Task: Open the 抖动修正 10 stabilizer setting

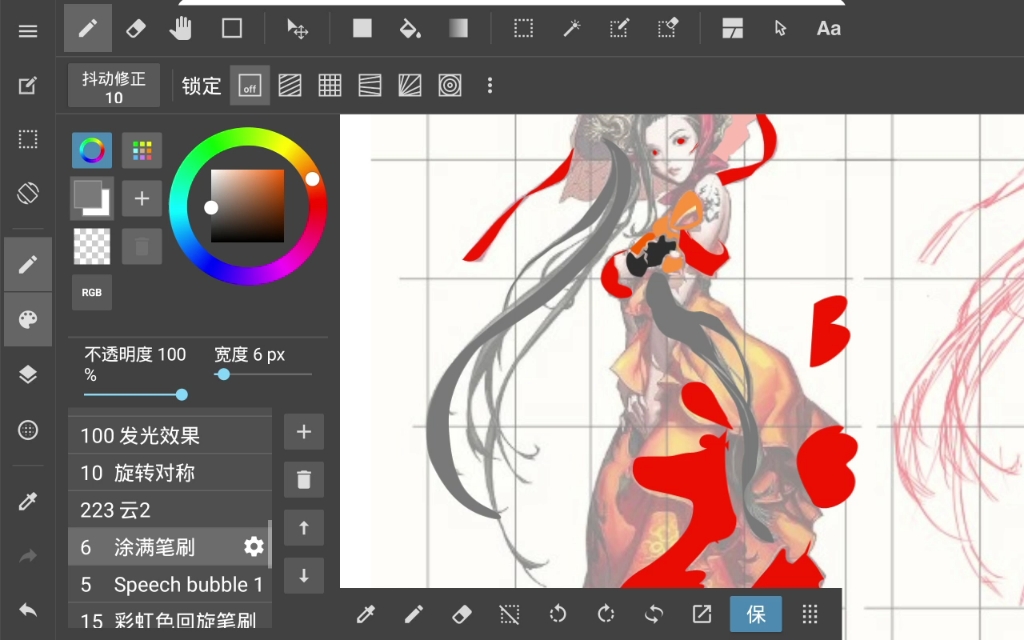Action: click(114, 86)
